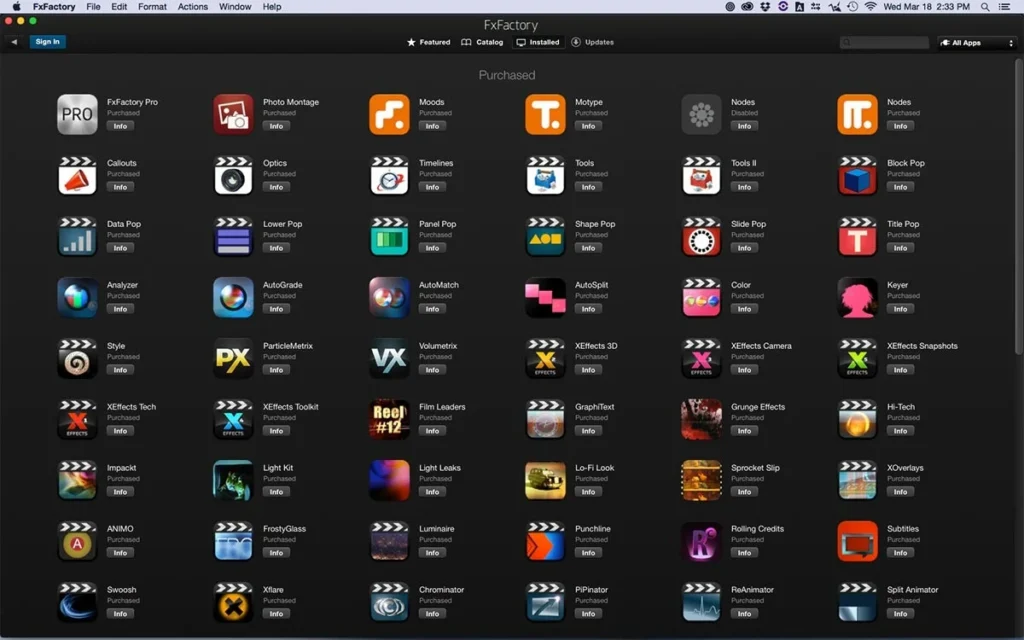Open the Panel Pop icon
Viewport: 1024px width, 640px height.
(x=389, y=236)
